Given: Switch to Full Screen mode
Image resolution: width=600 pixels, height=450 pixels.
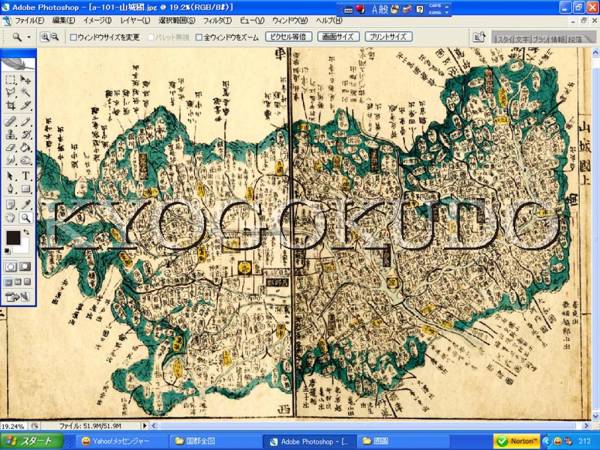Looking at the screenshot, I should [28, 282].
